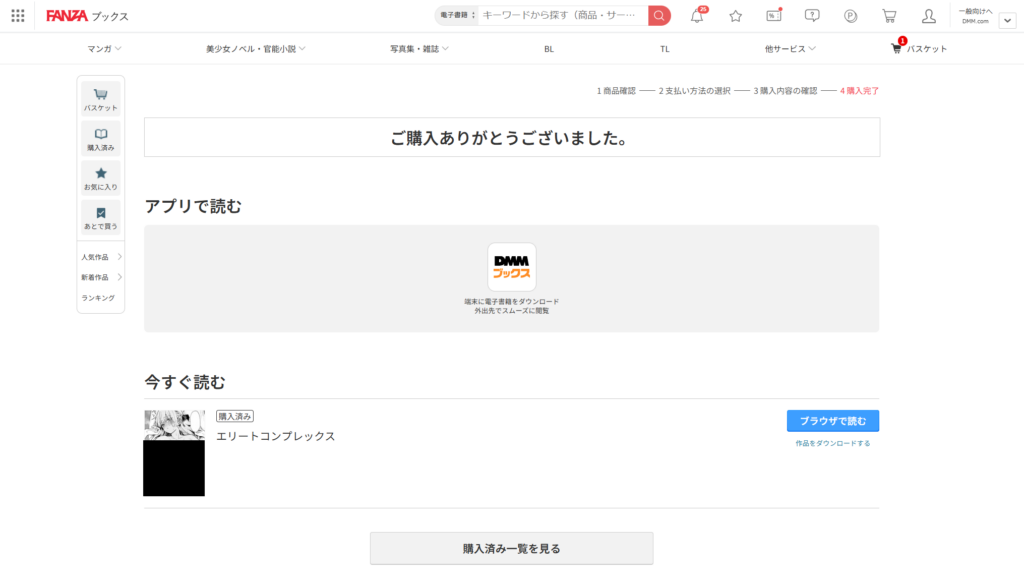This screenshot has height=584, width=1024.
Task: Open the coupon icon in header
Action: click(774, 16)
